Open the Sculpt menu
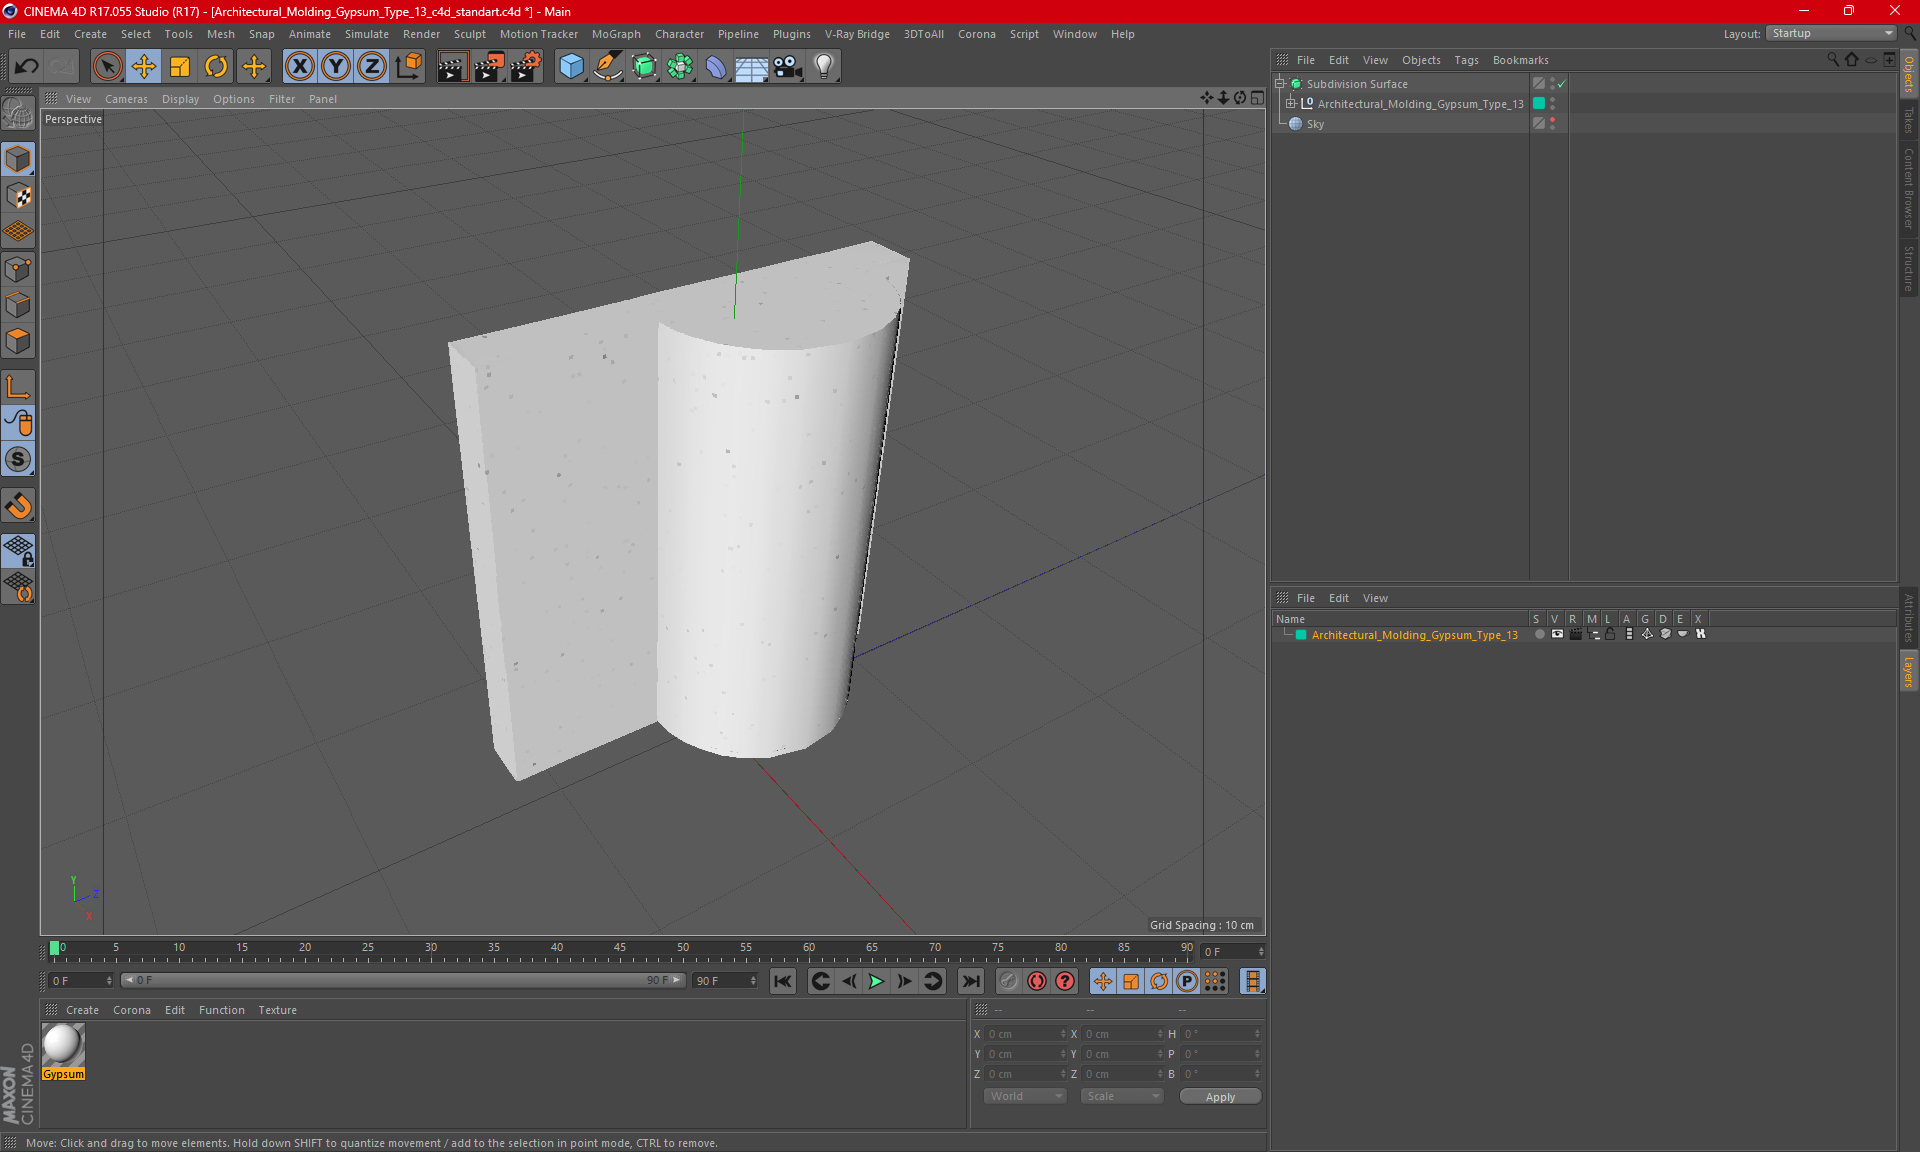This screenshot has height=1152, width=1920. coord(469,34)
